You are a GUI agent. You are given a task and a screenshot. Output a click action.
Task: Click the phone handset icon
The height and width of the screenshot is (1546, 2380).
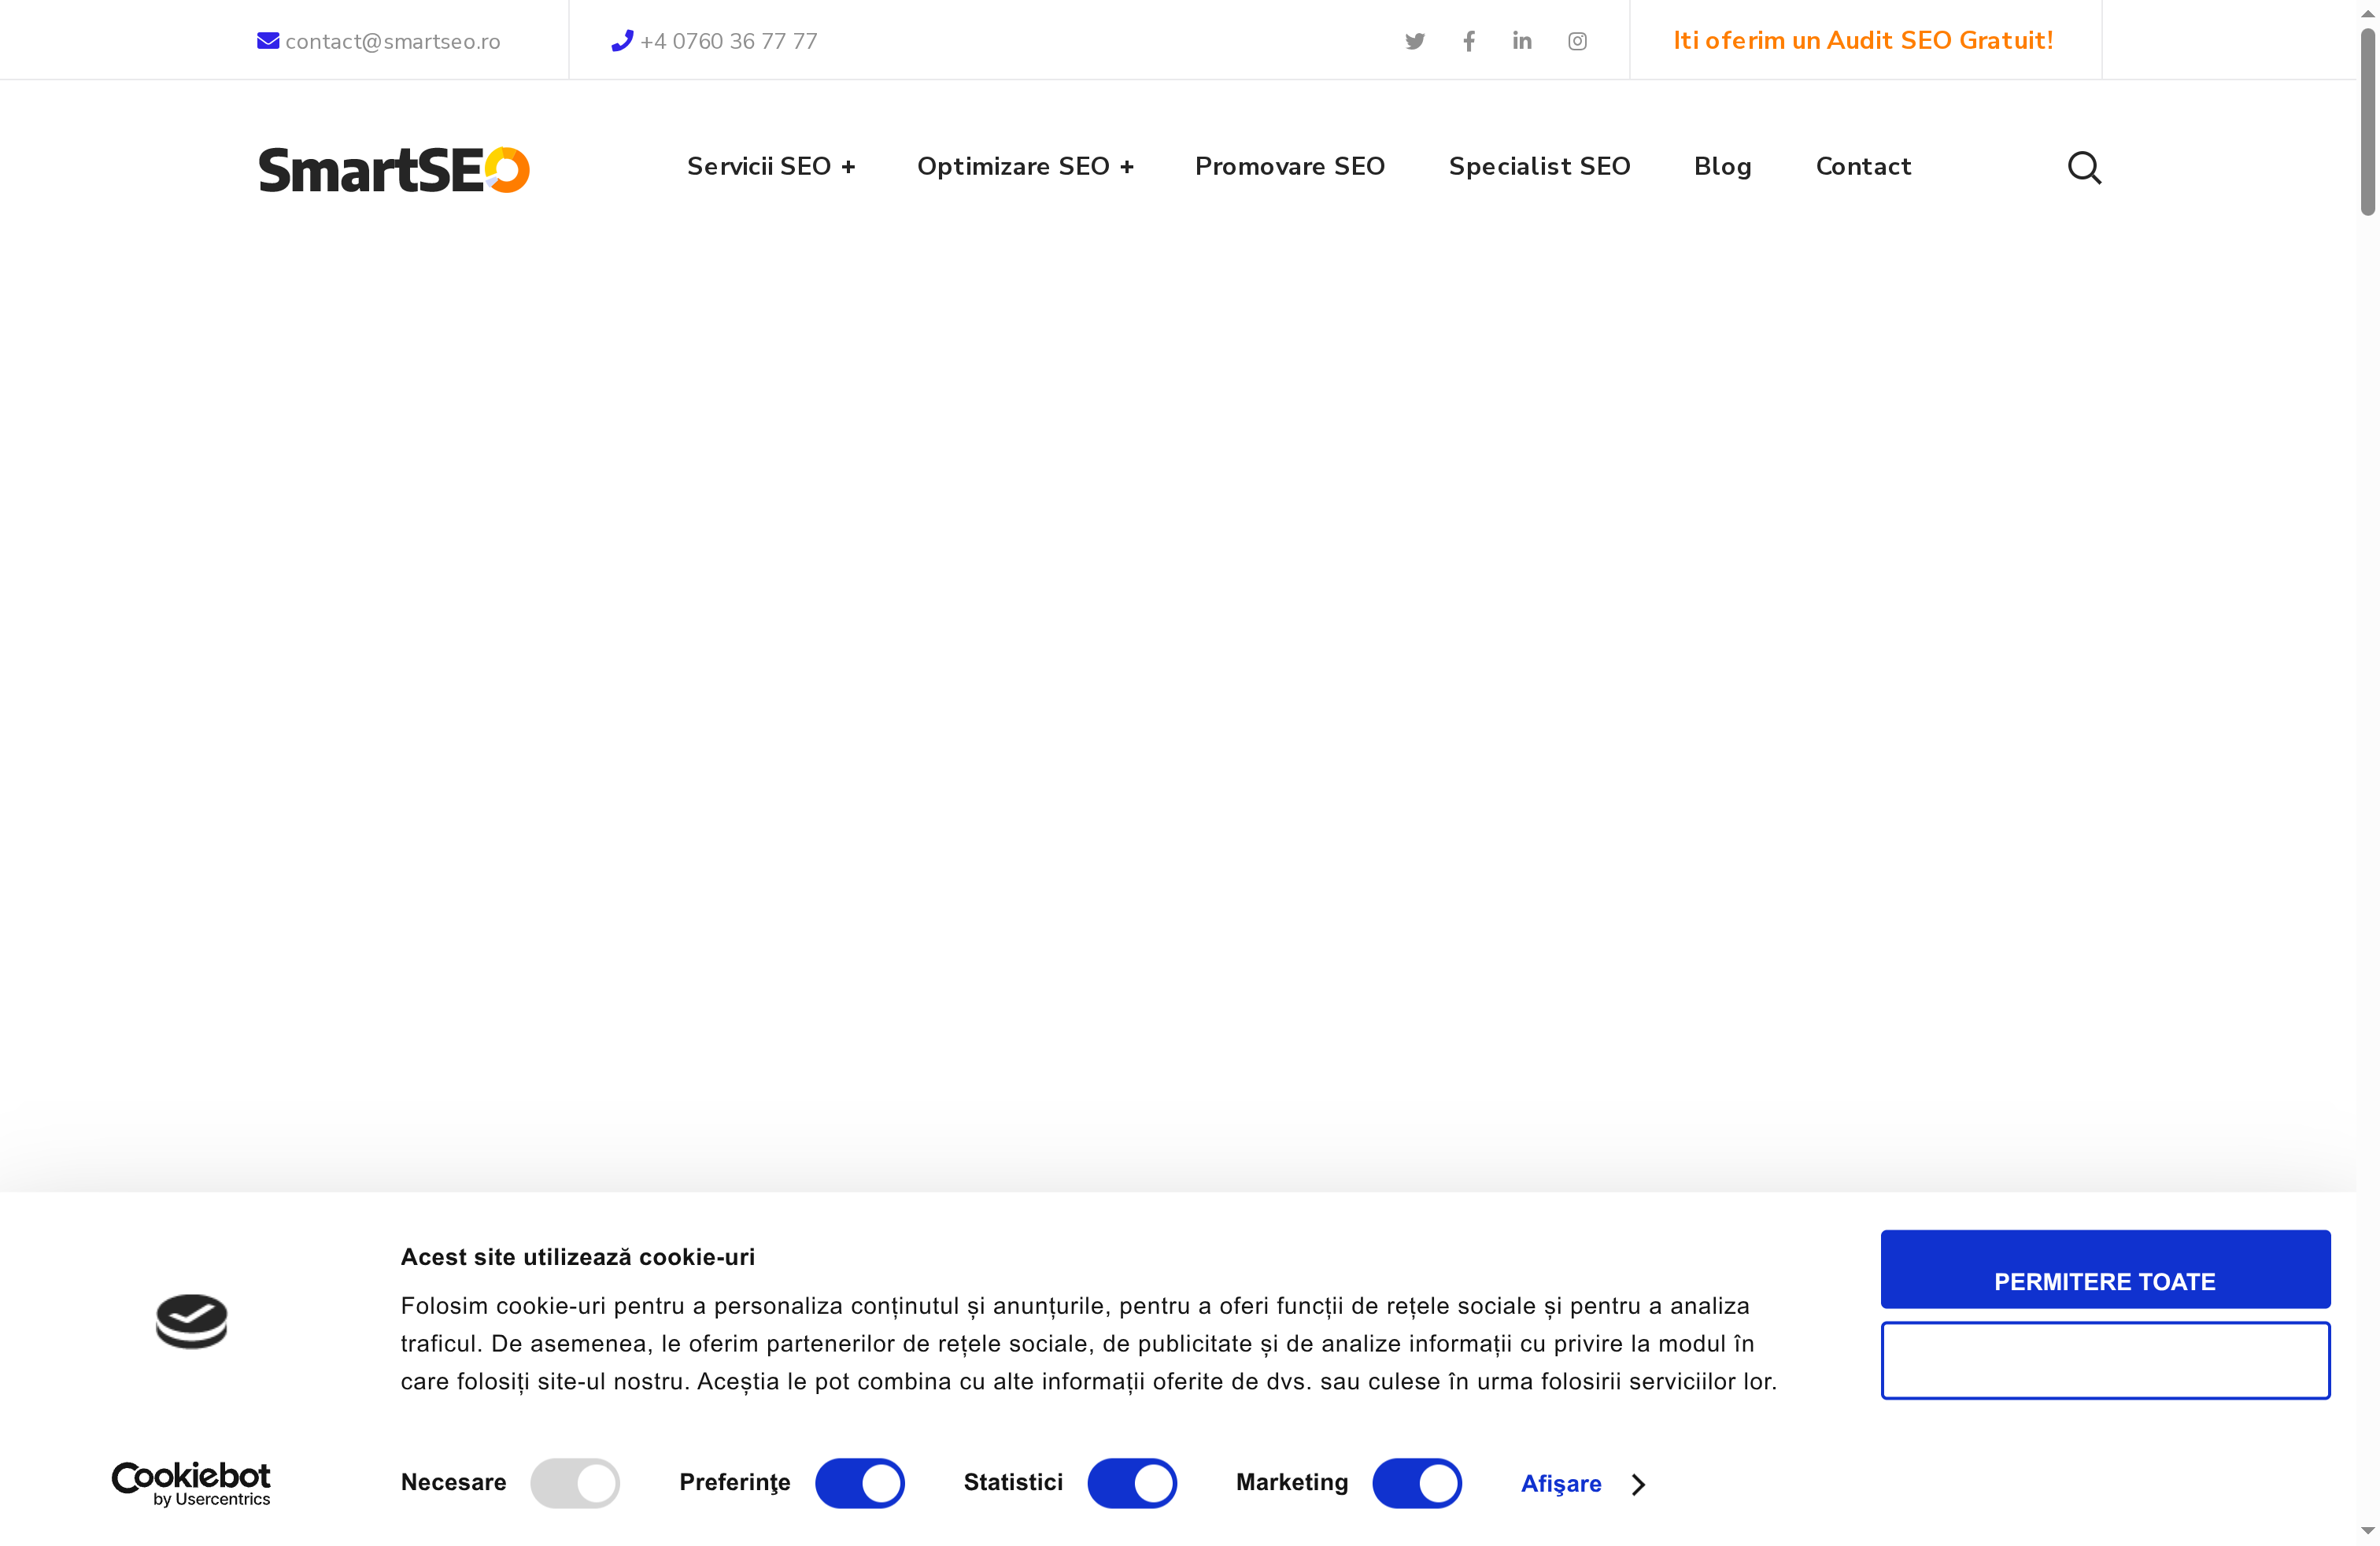(622, 41)
